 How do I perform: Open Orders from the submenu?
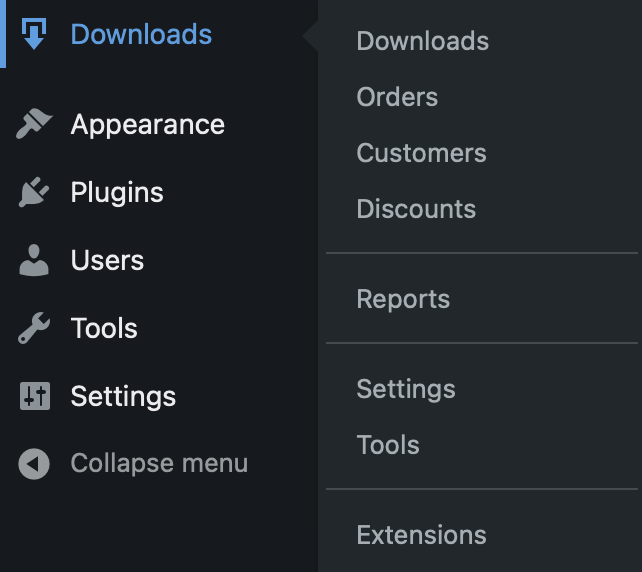[x=397, y=97]
